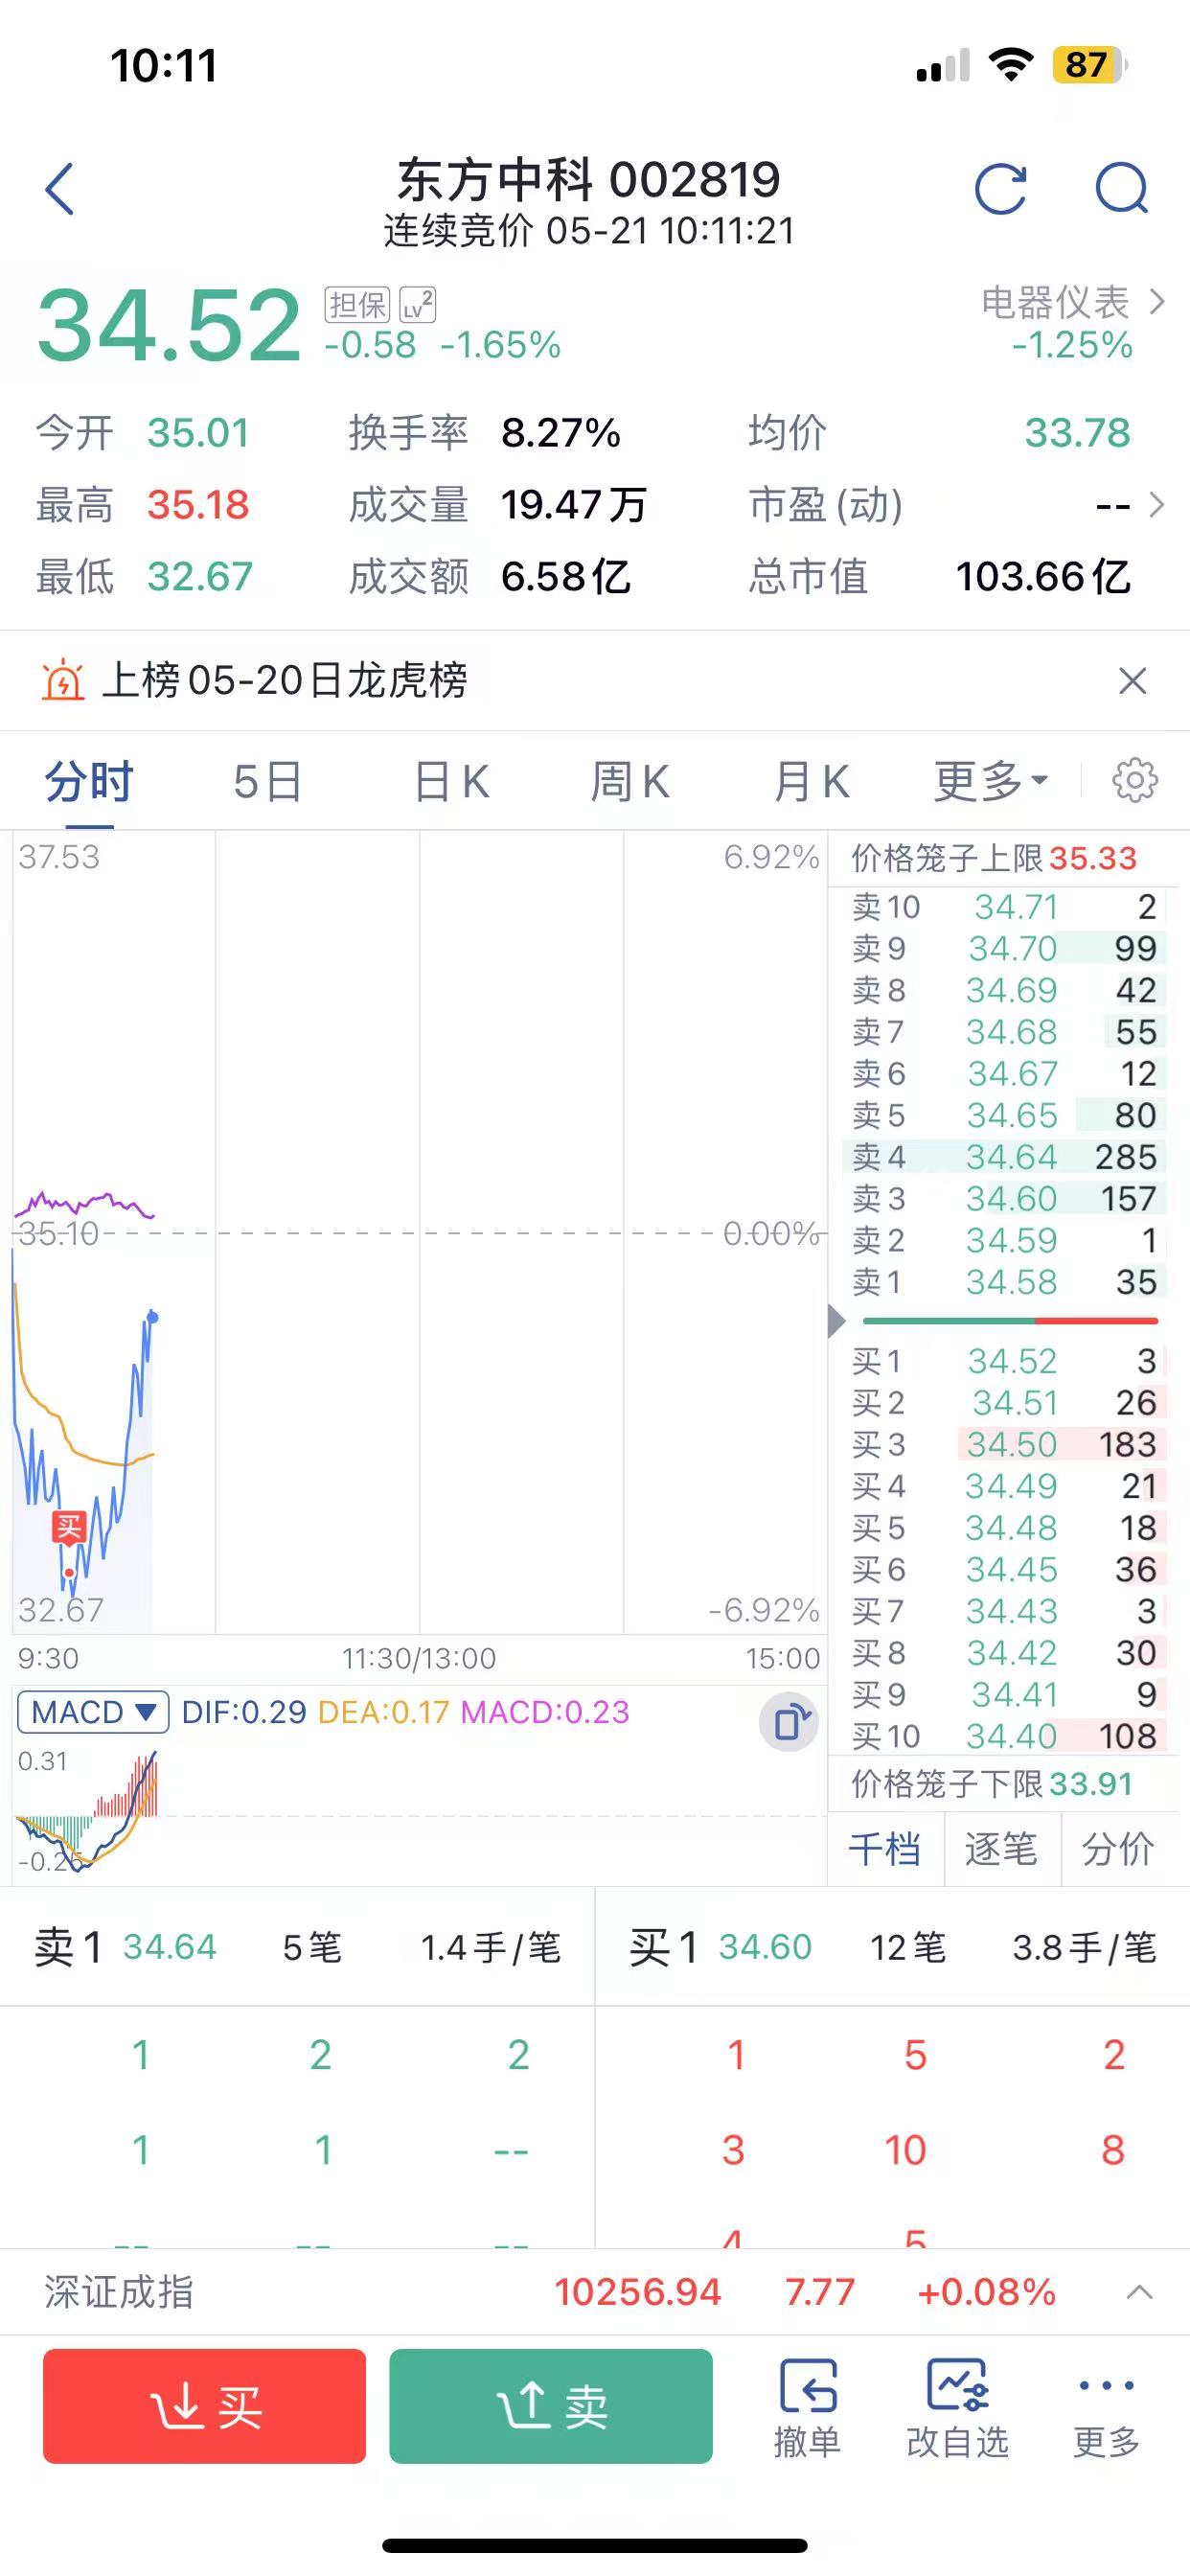
Task: Collapse order book via gray triangle handle
Action: click(837, 1321)
